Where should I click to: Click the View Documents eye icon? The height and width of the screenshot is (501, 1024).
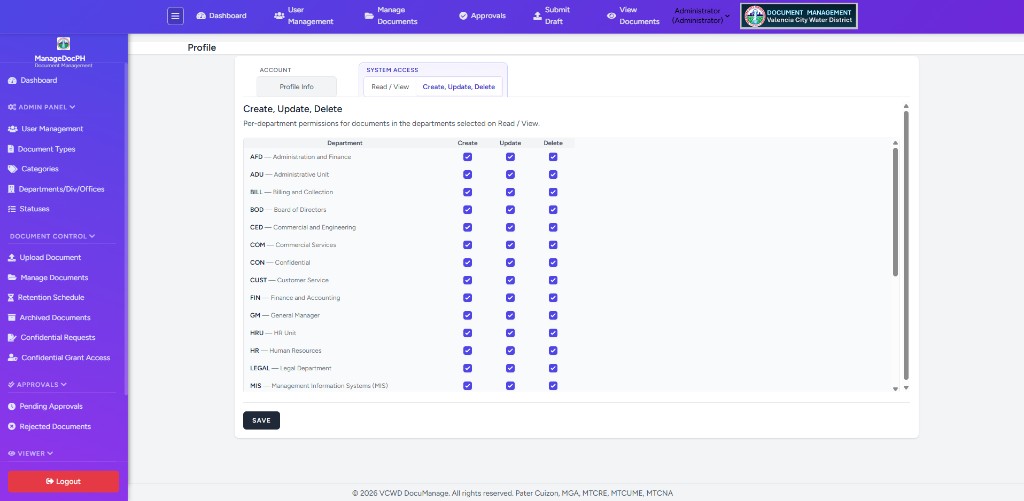coord(611,16)
